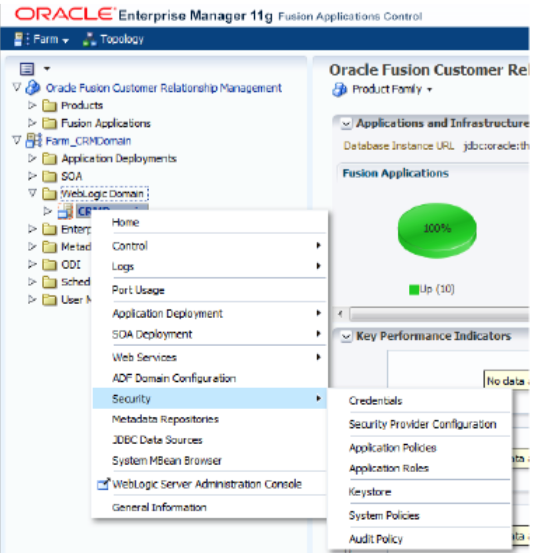Choose Security Provider Configuration
This screenshot has width=538, height=558.
[x=420, y=425]
